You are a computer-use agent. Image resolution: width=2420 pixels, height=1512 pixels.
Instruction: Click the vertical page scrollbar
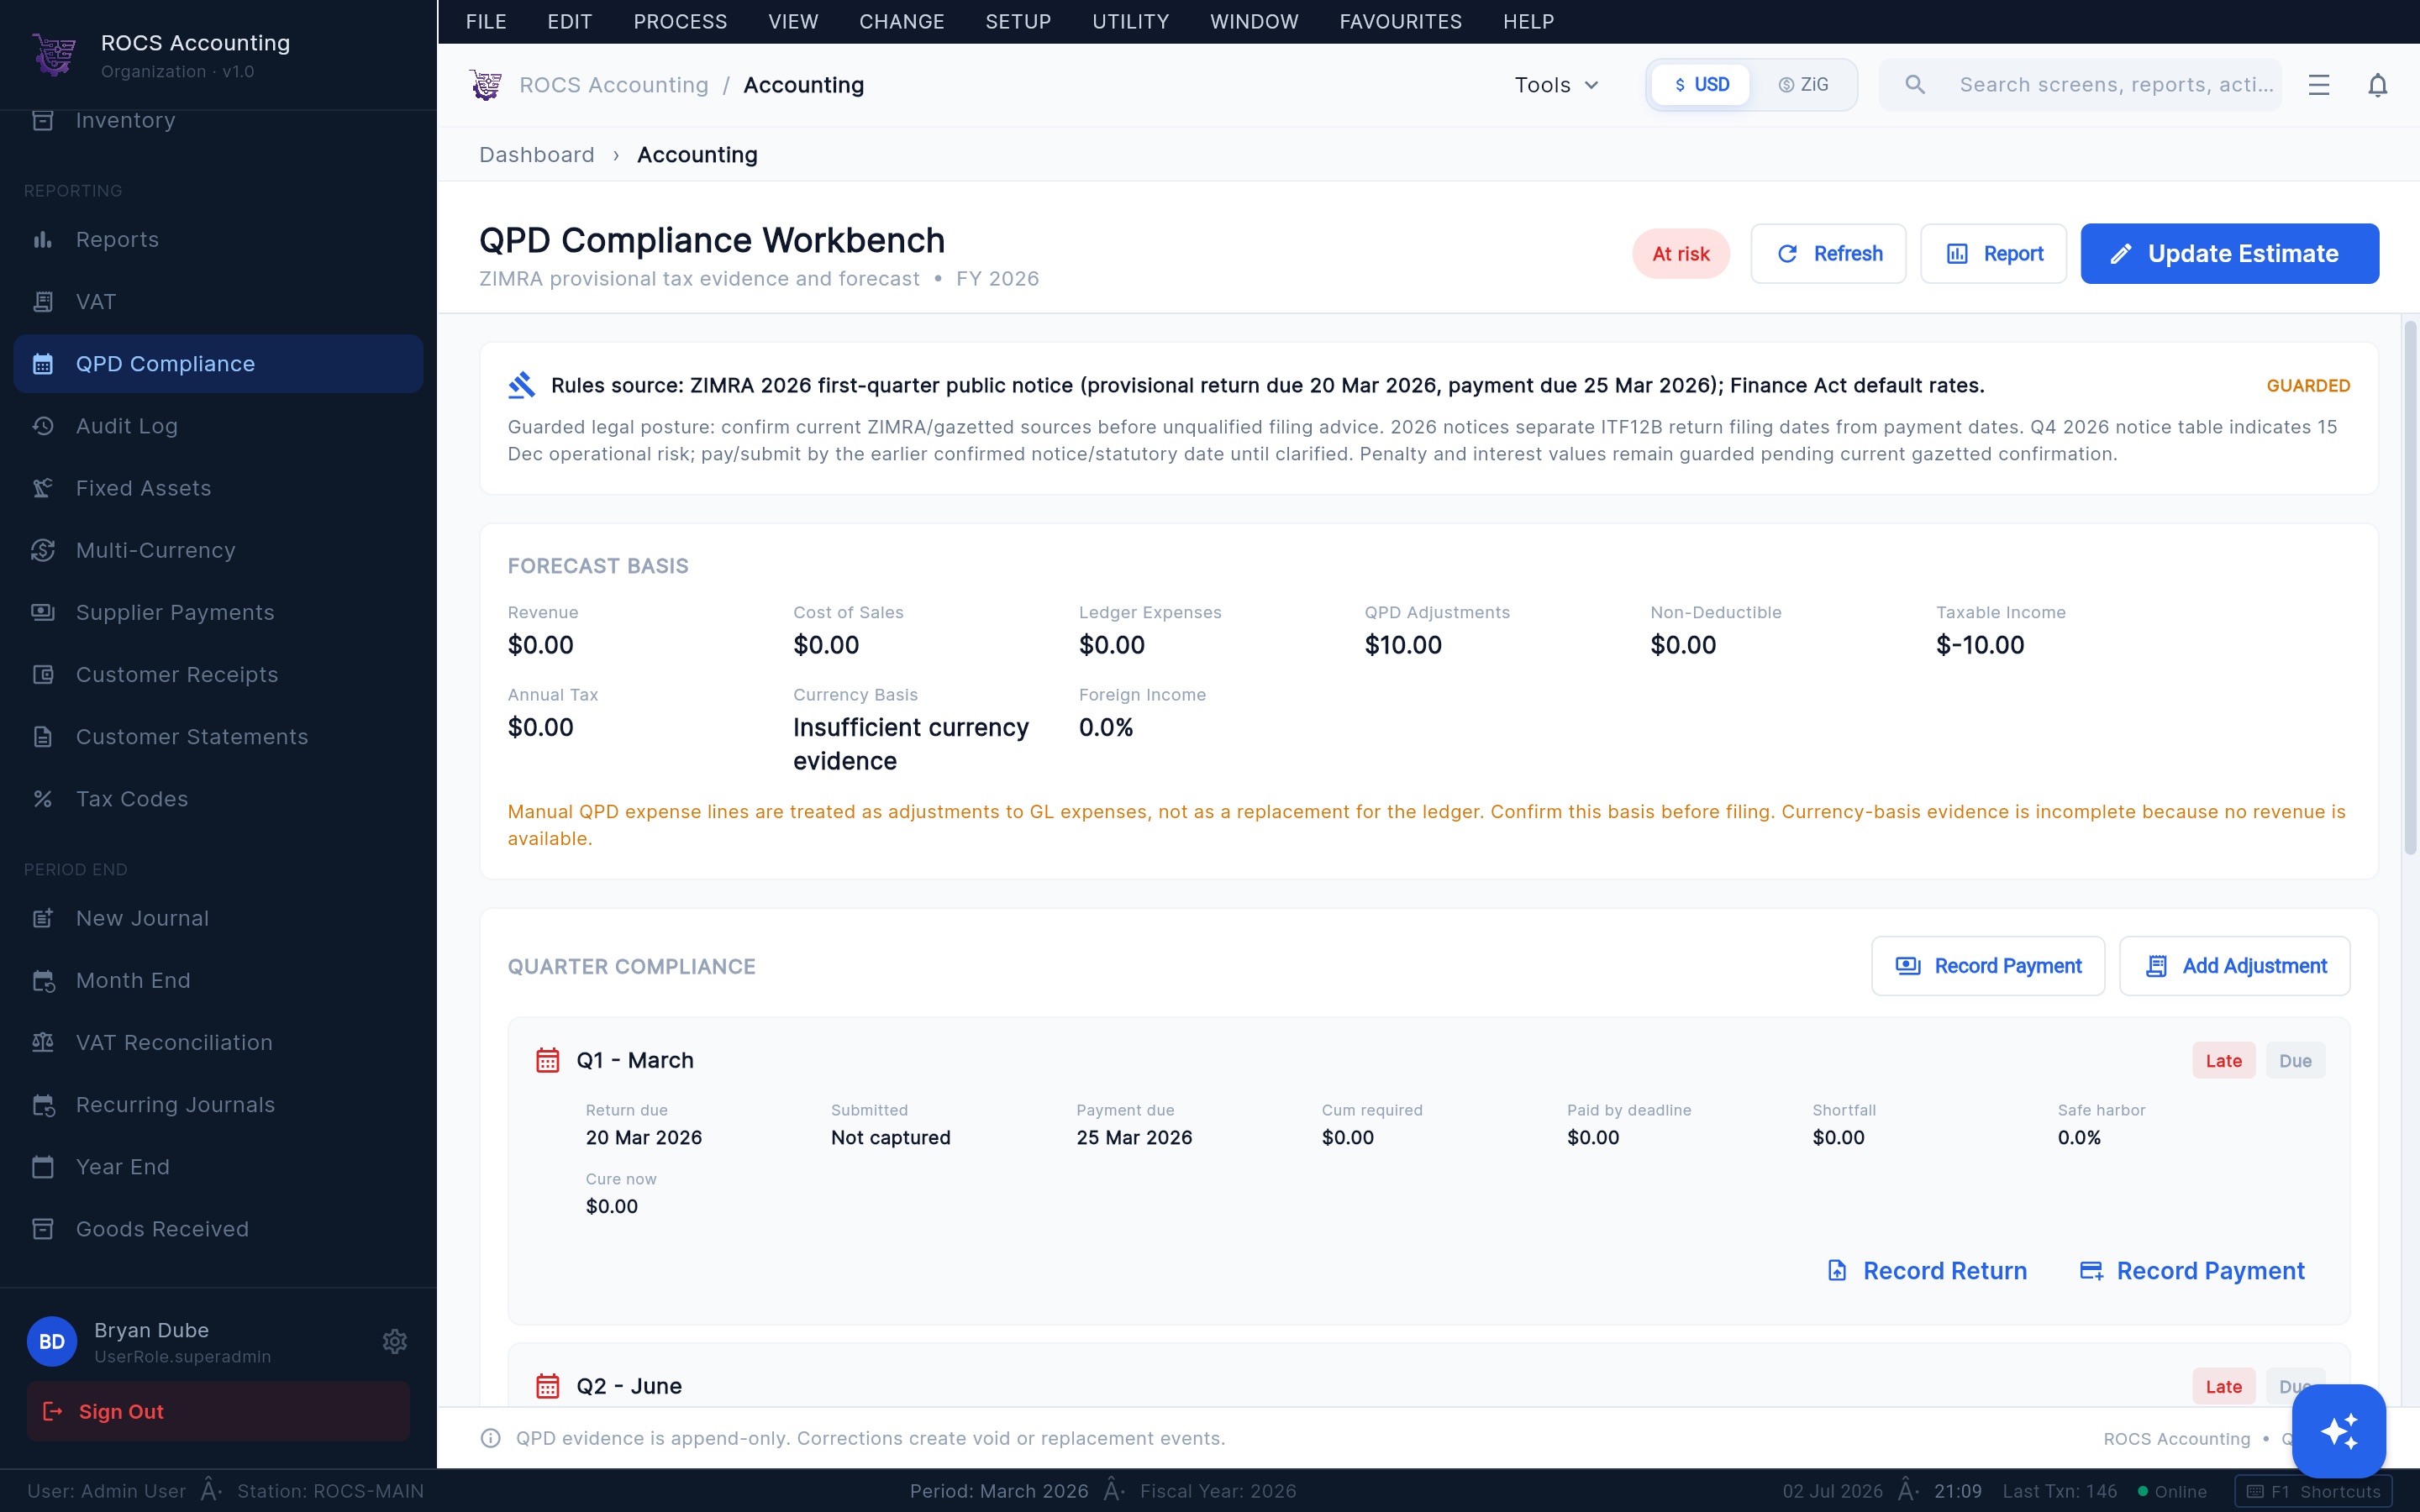[x=2411, y=590]
